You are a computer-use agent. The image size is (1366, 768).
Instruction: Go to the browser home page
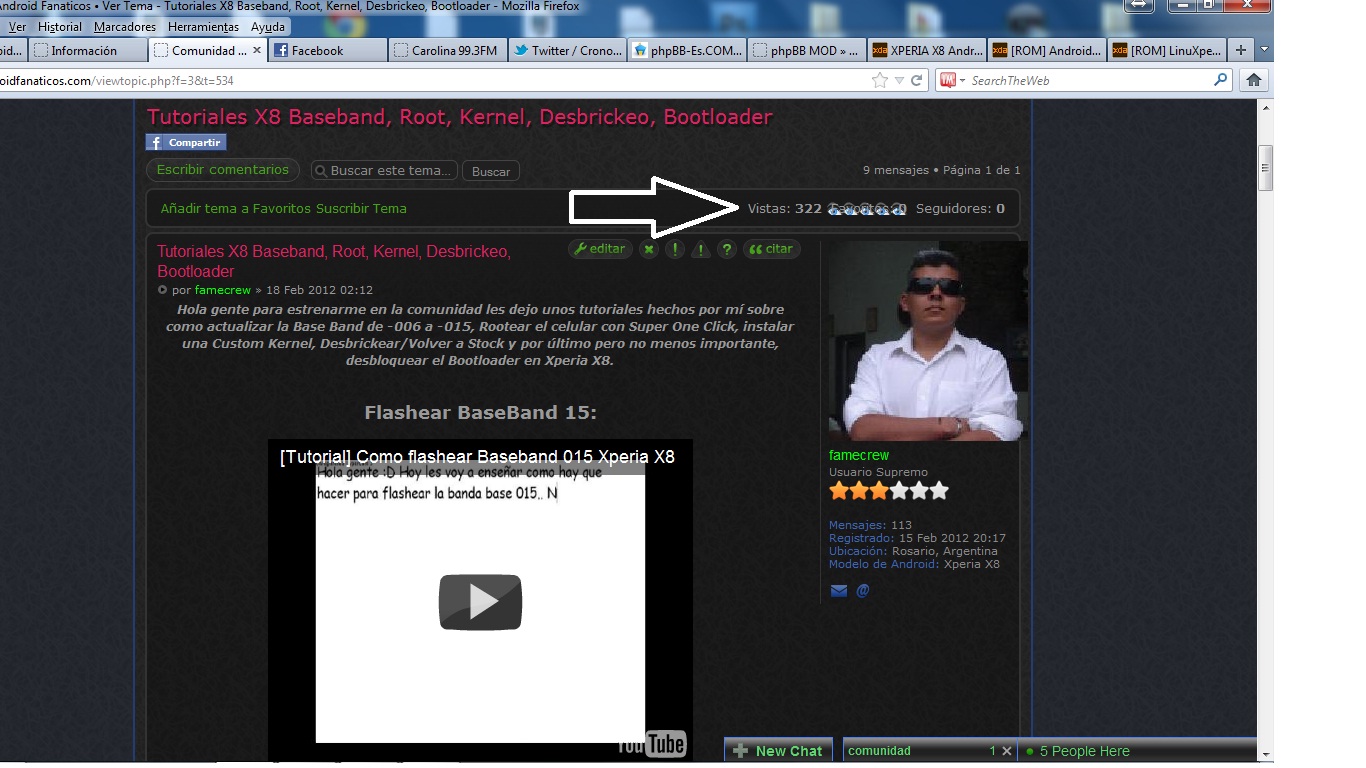1253,80
